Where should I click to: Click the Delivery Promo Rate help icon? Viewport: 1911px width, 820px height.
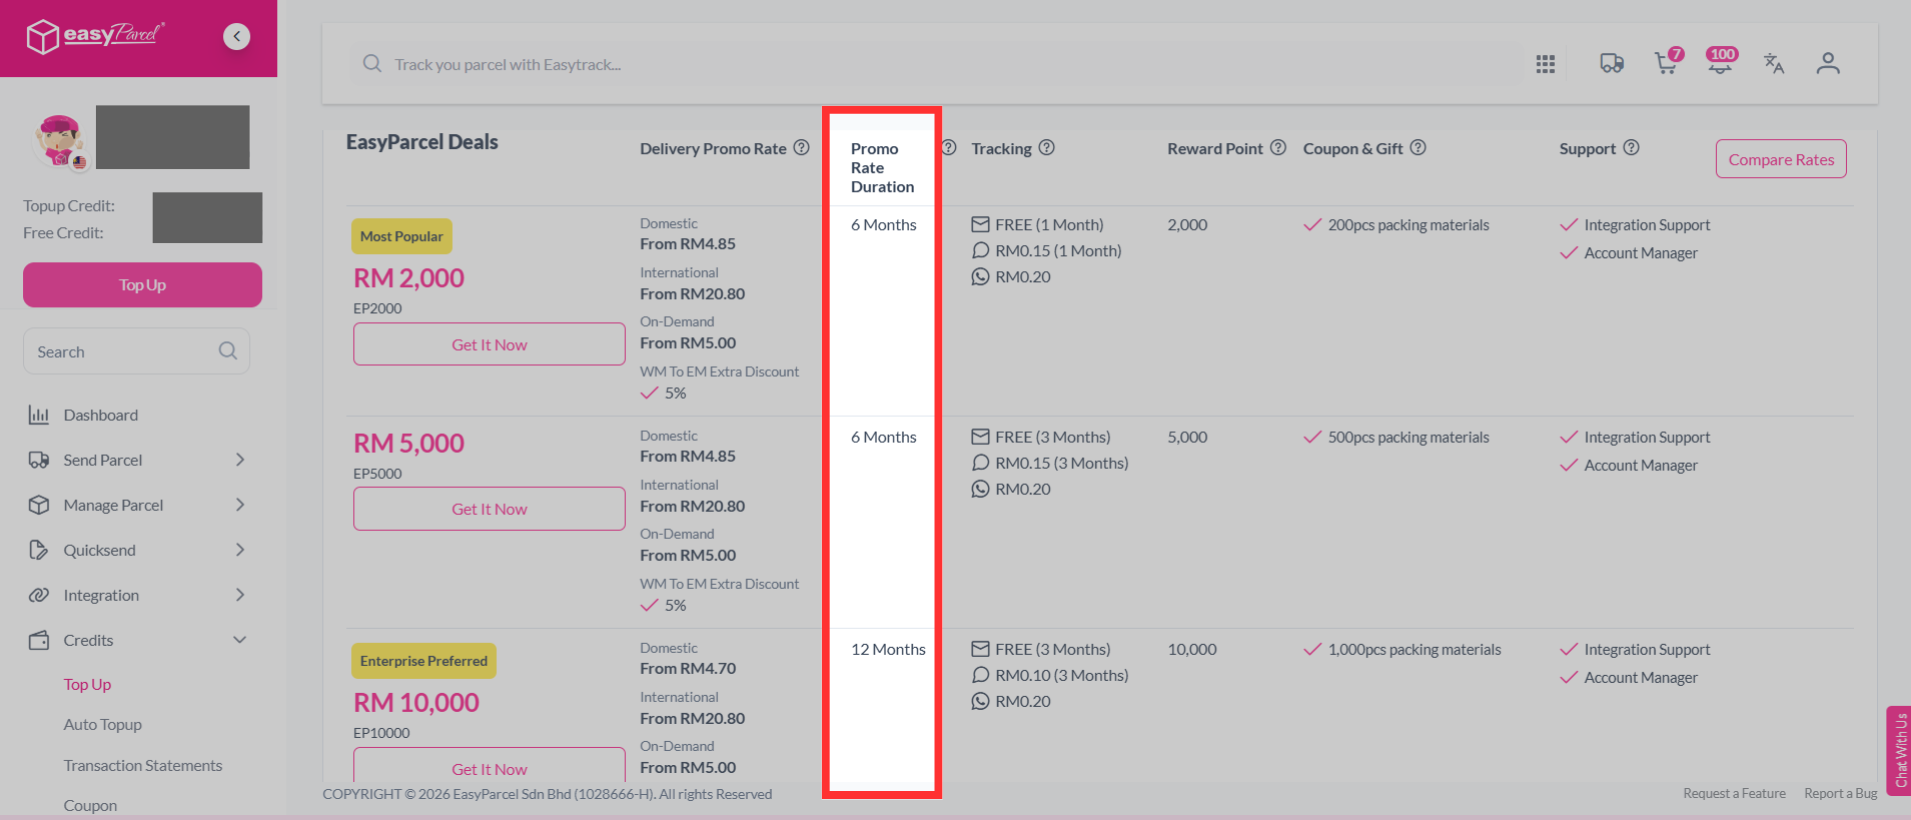pos(801,148)
